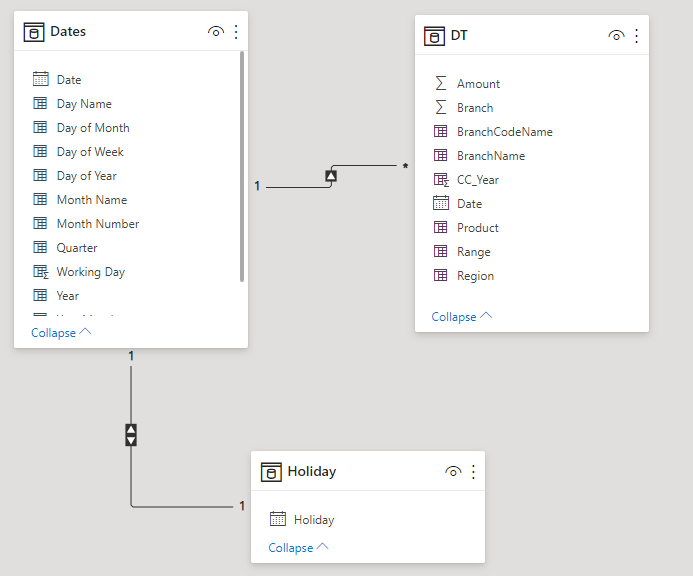Click the Dates table header icon
This screenshot has height=576, width=693.
coord(34,32)
